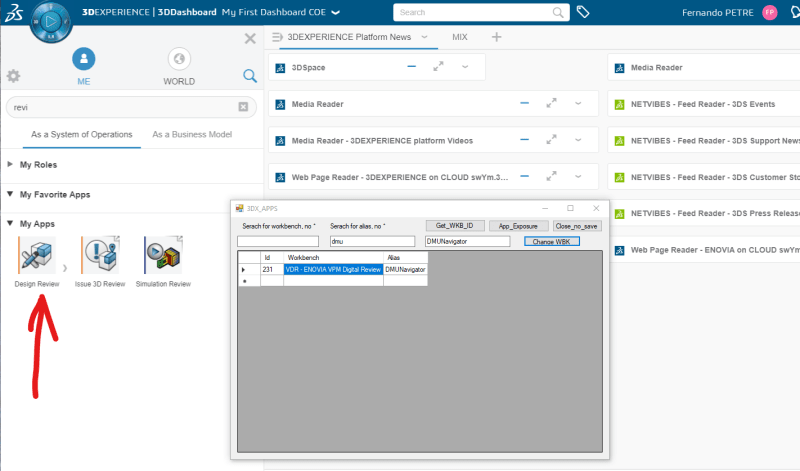Viewport: 800px width, 471px height.
Task: Maximize Media Reader platform Videos widget
Action: pos(551,139)
